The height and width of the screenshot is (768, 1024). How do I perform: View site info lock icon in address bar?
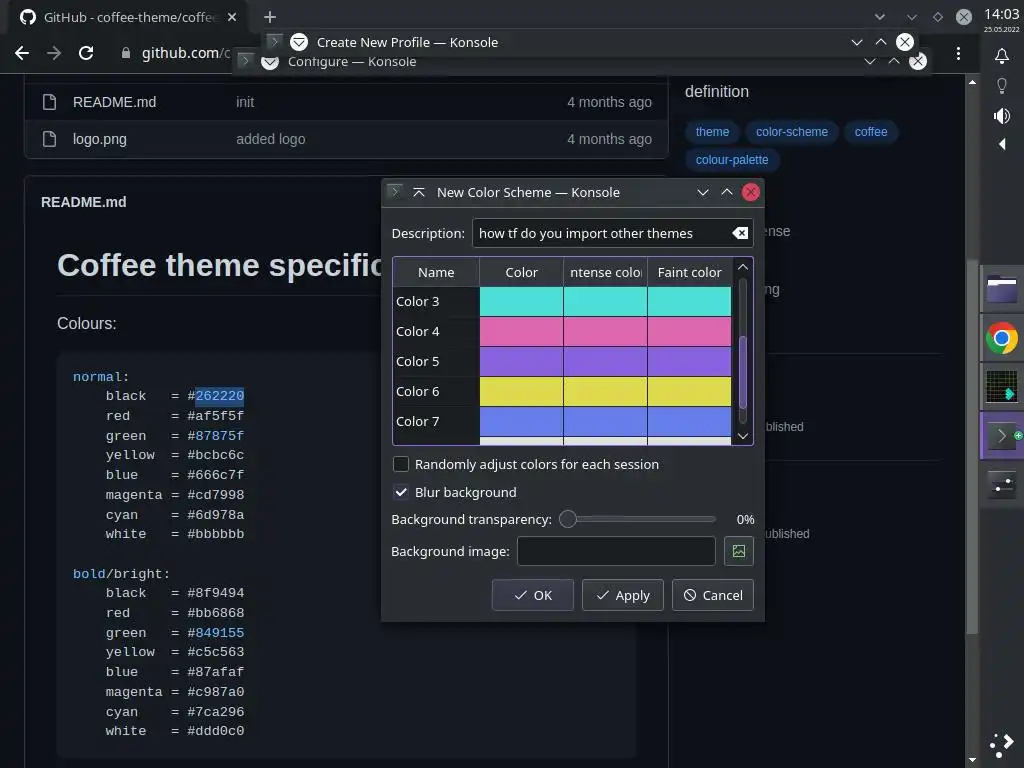coord(126,53)
